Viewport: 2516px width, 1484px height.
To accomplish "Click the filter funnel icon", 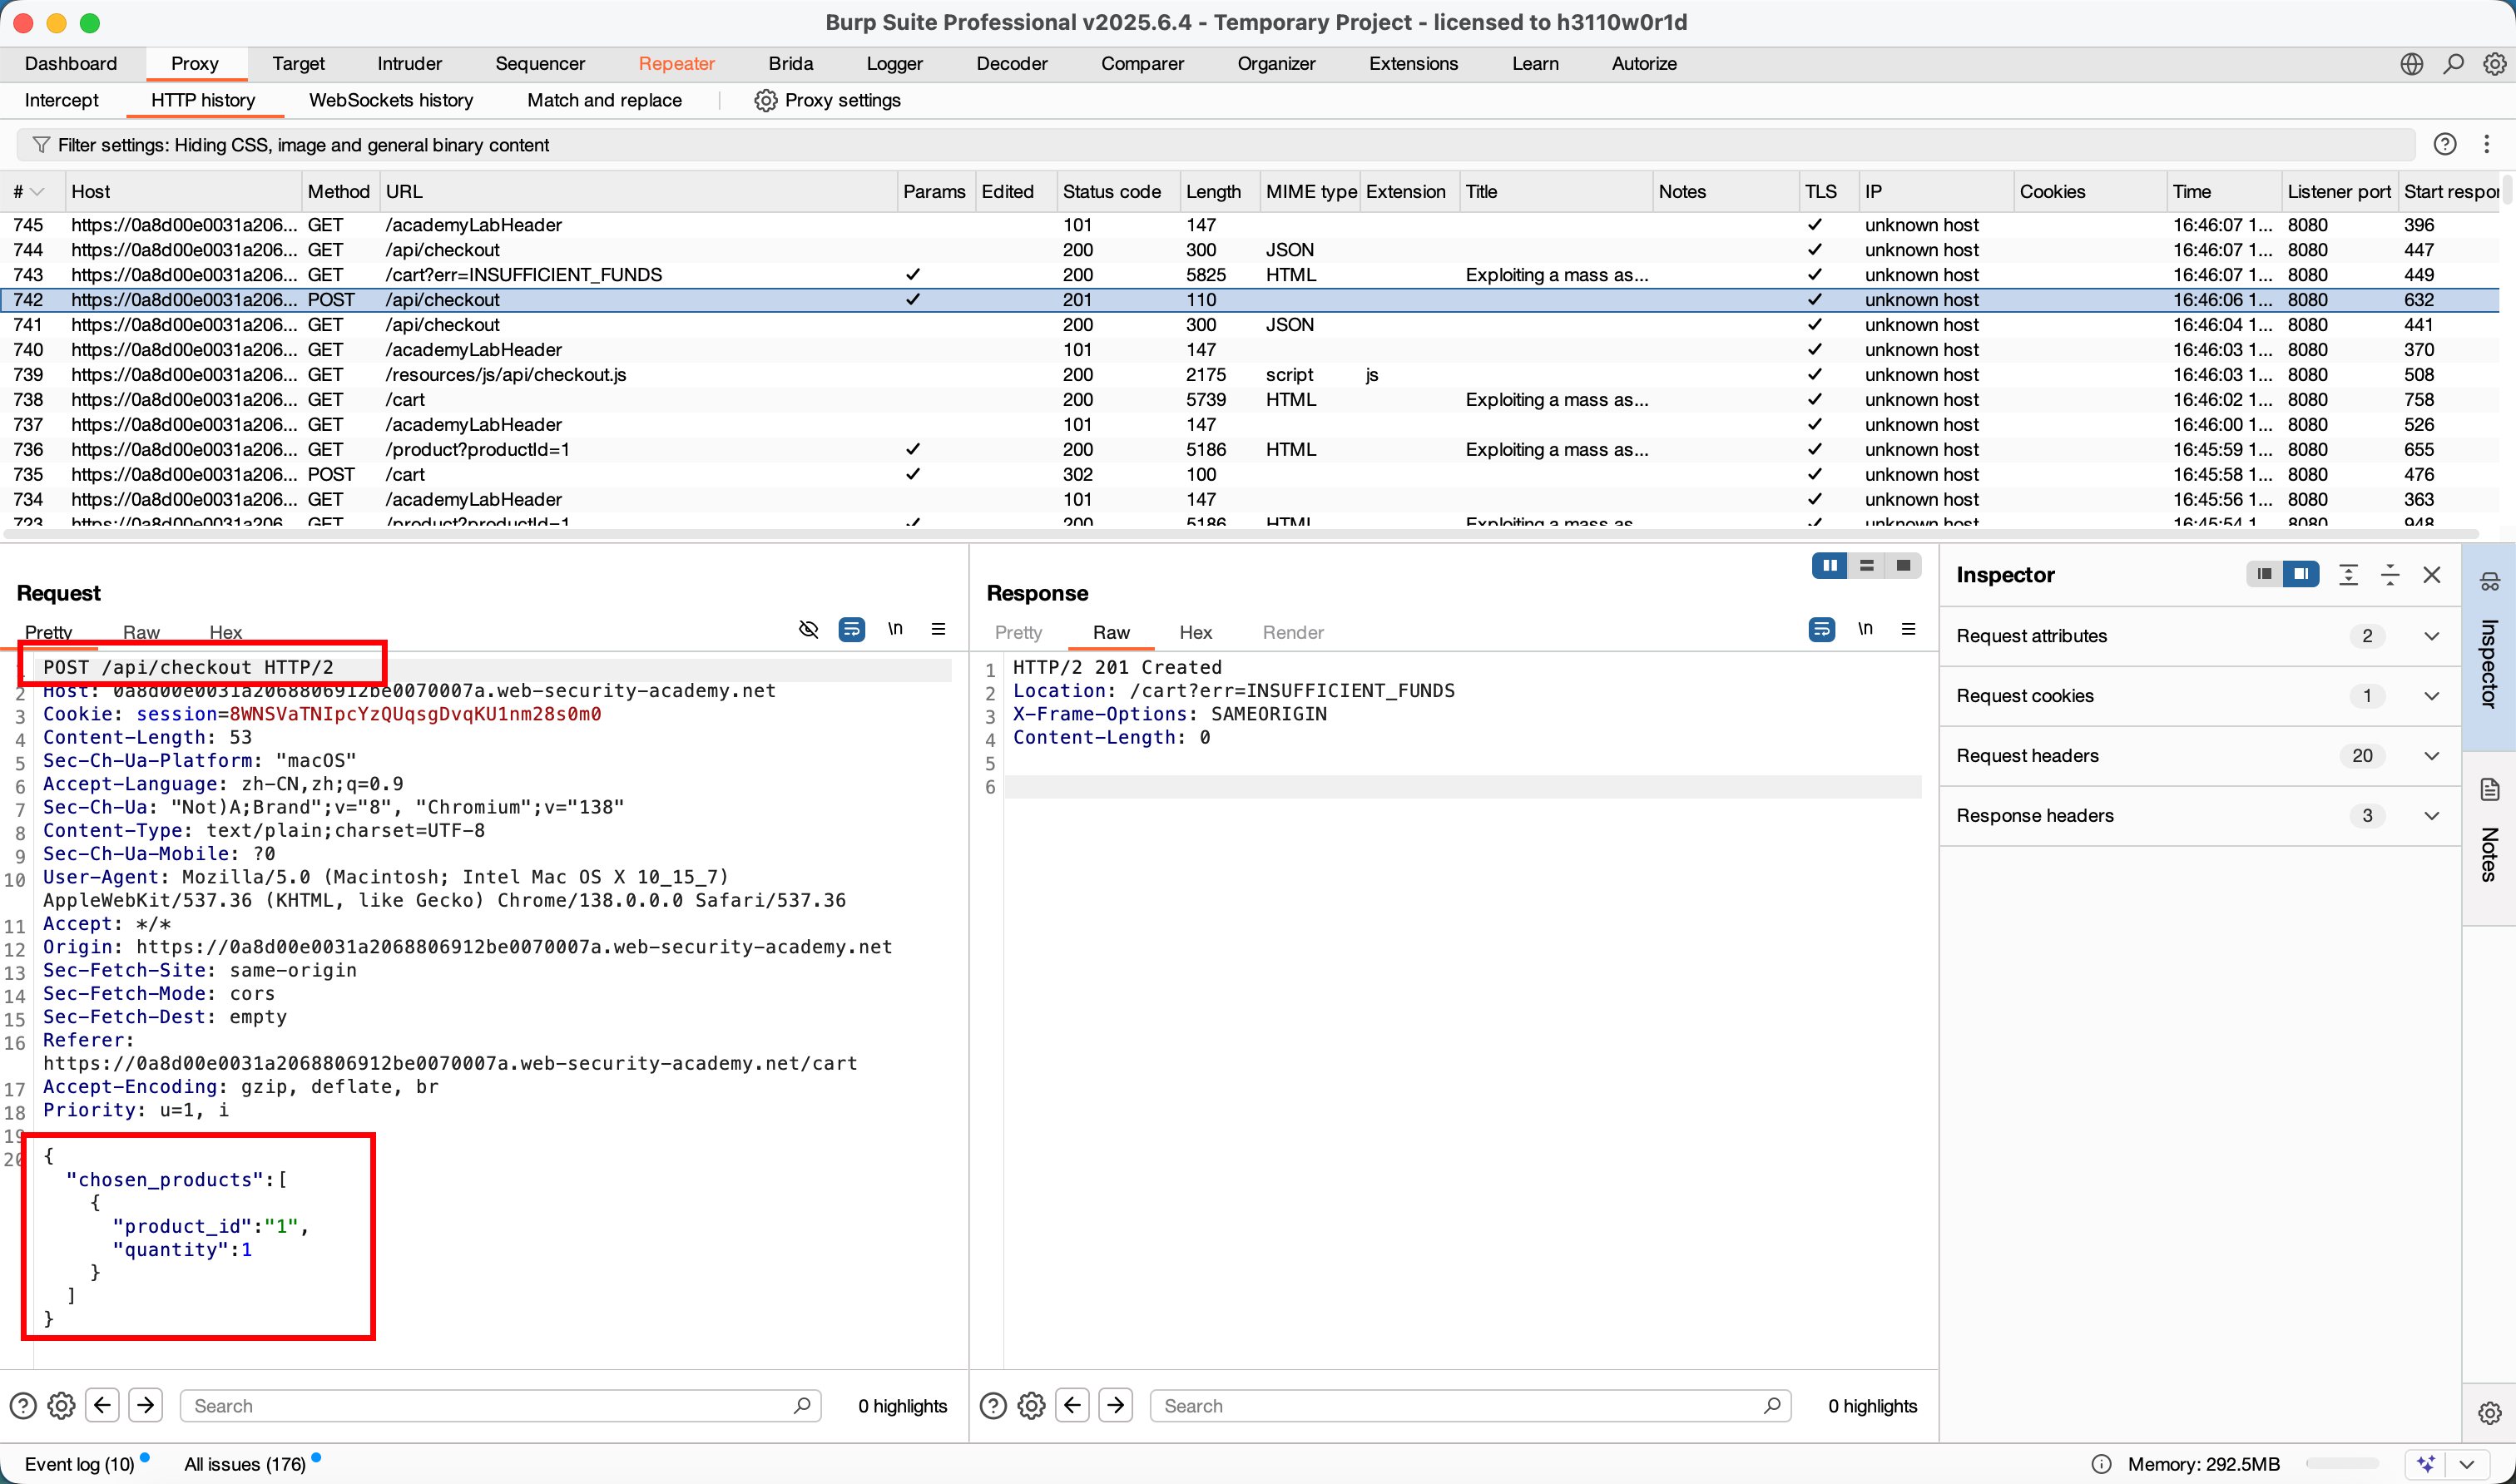I will [41, 145].
